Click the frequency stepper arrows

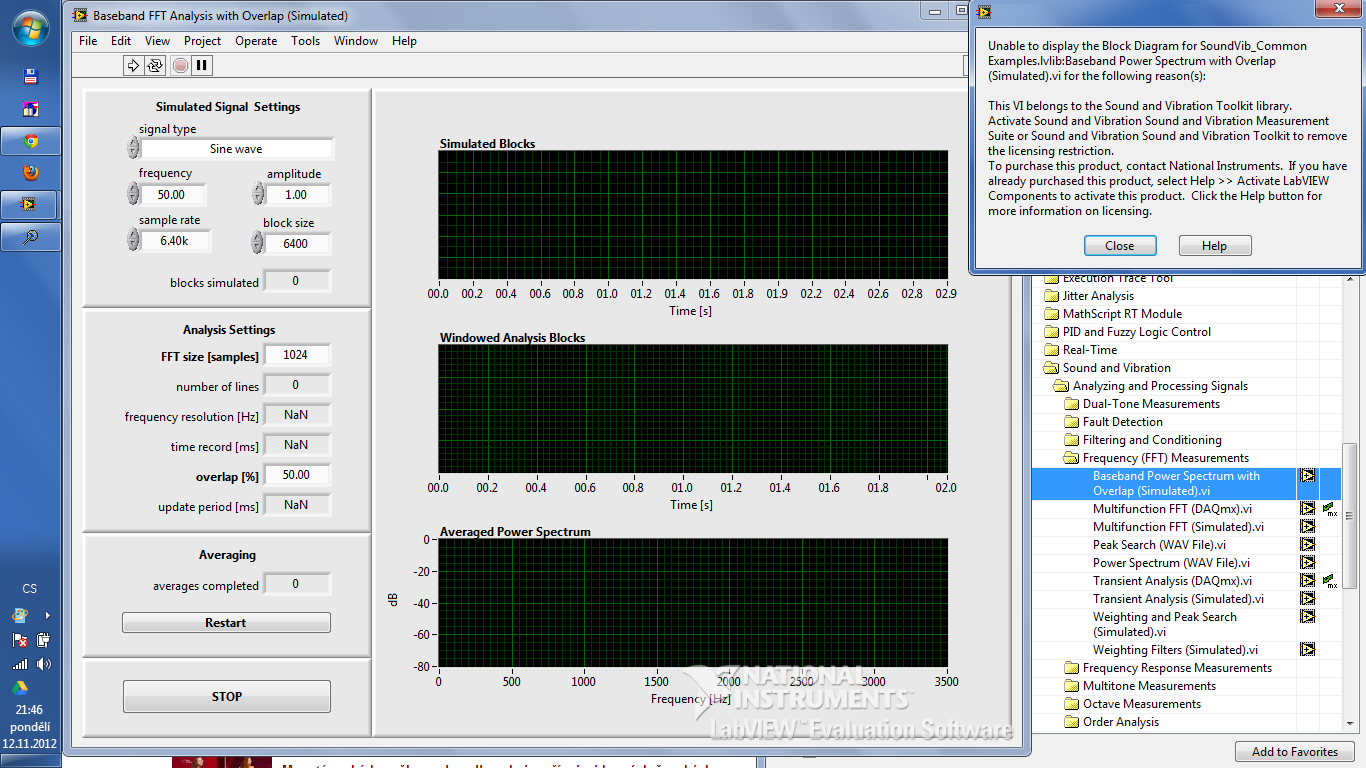click(x=133, y=194)
